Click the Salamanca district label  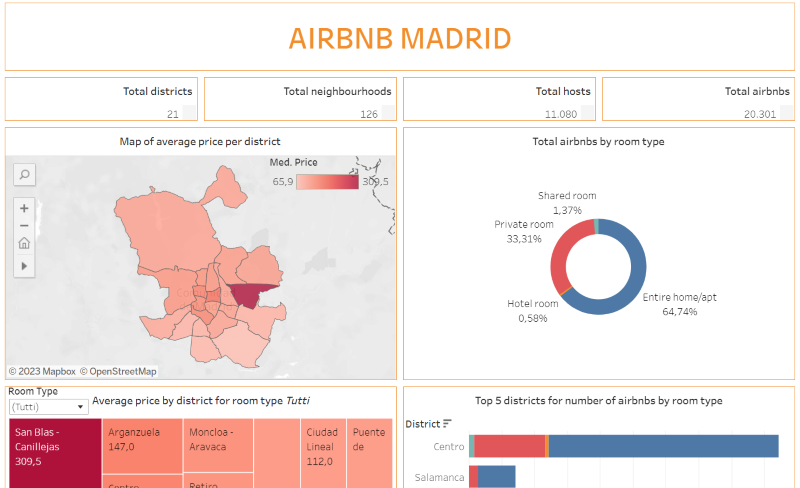(x=439, y=477)
